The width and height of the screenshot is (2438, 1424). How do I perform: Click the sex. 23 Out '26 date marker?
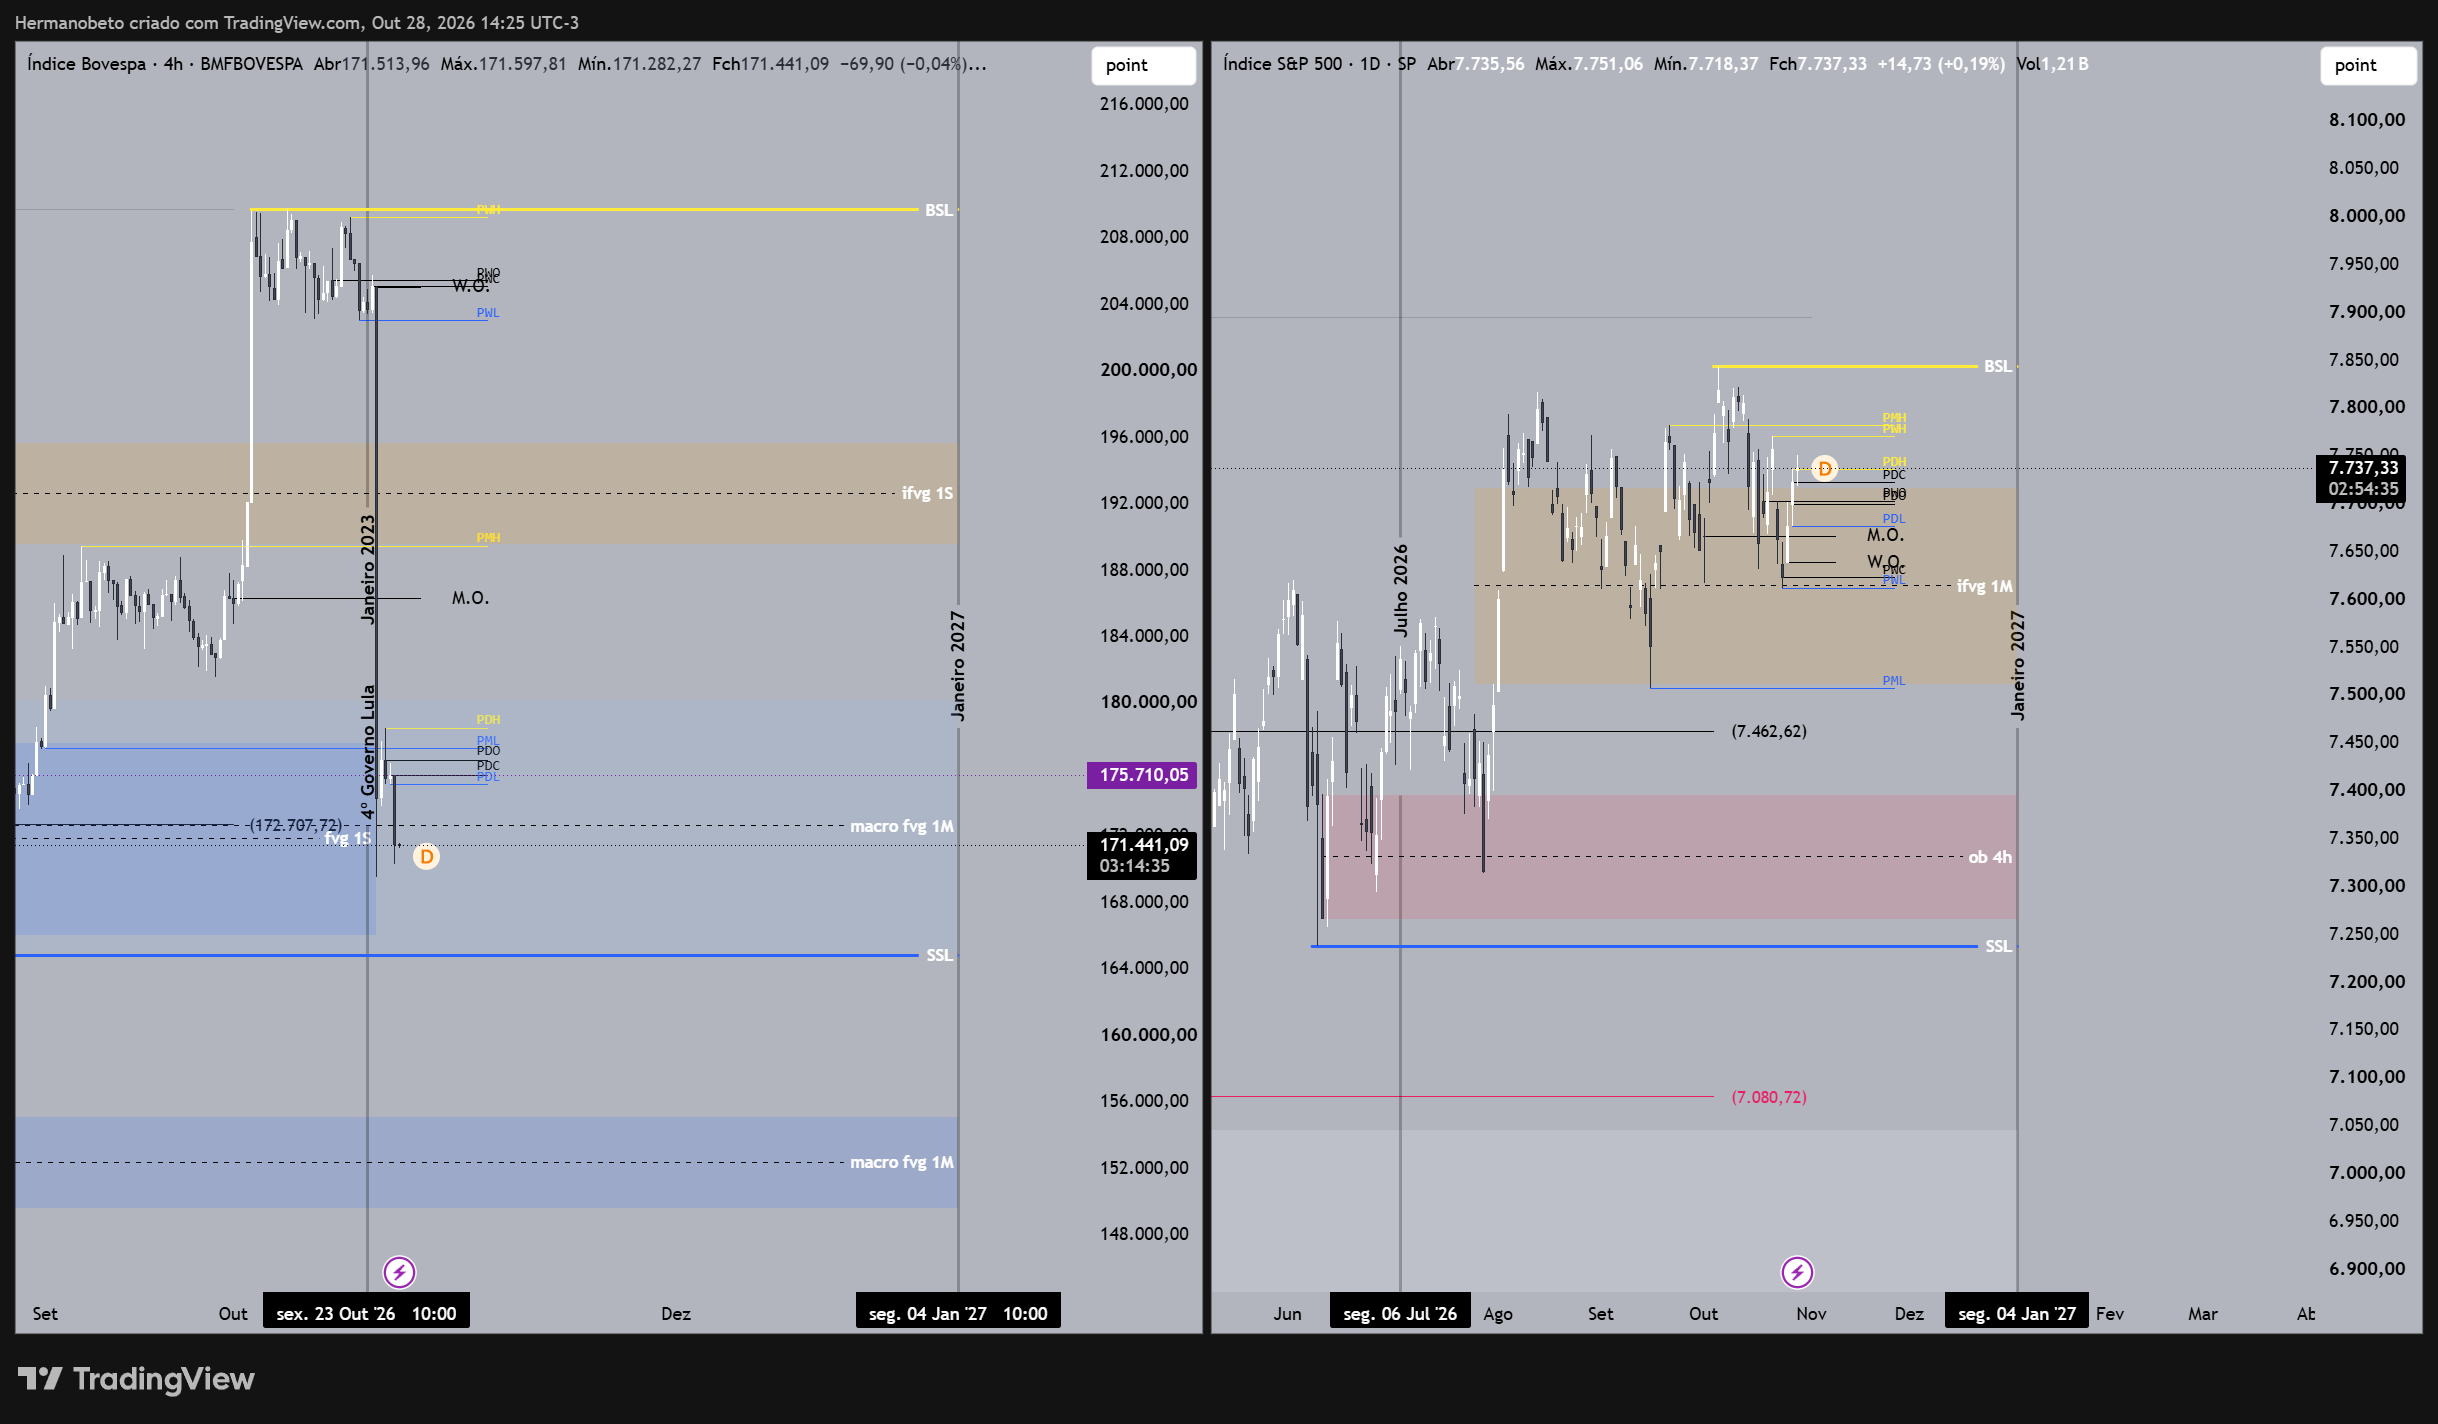click(x=366, y=1313)
